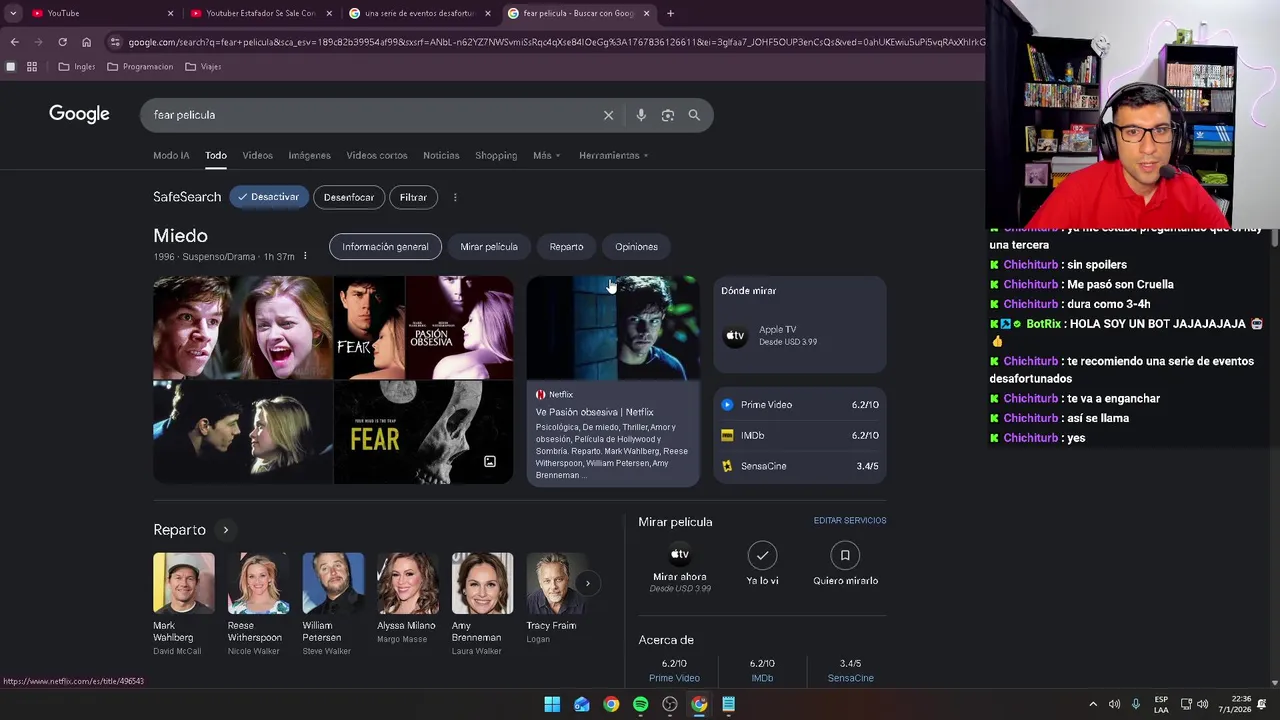Image resolution: width=1280 pixels, height=720 pixels.
Task: Open Alyssa Milano cast photo
Action: coord(407,583)
